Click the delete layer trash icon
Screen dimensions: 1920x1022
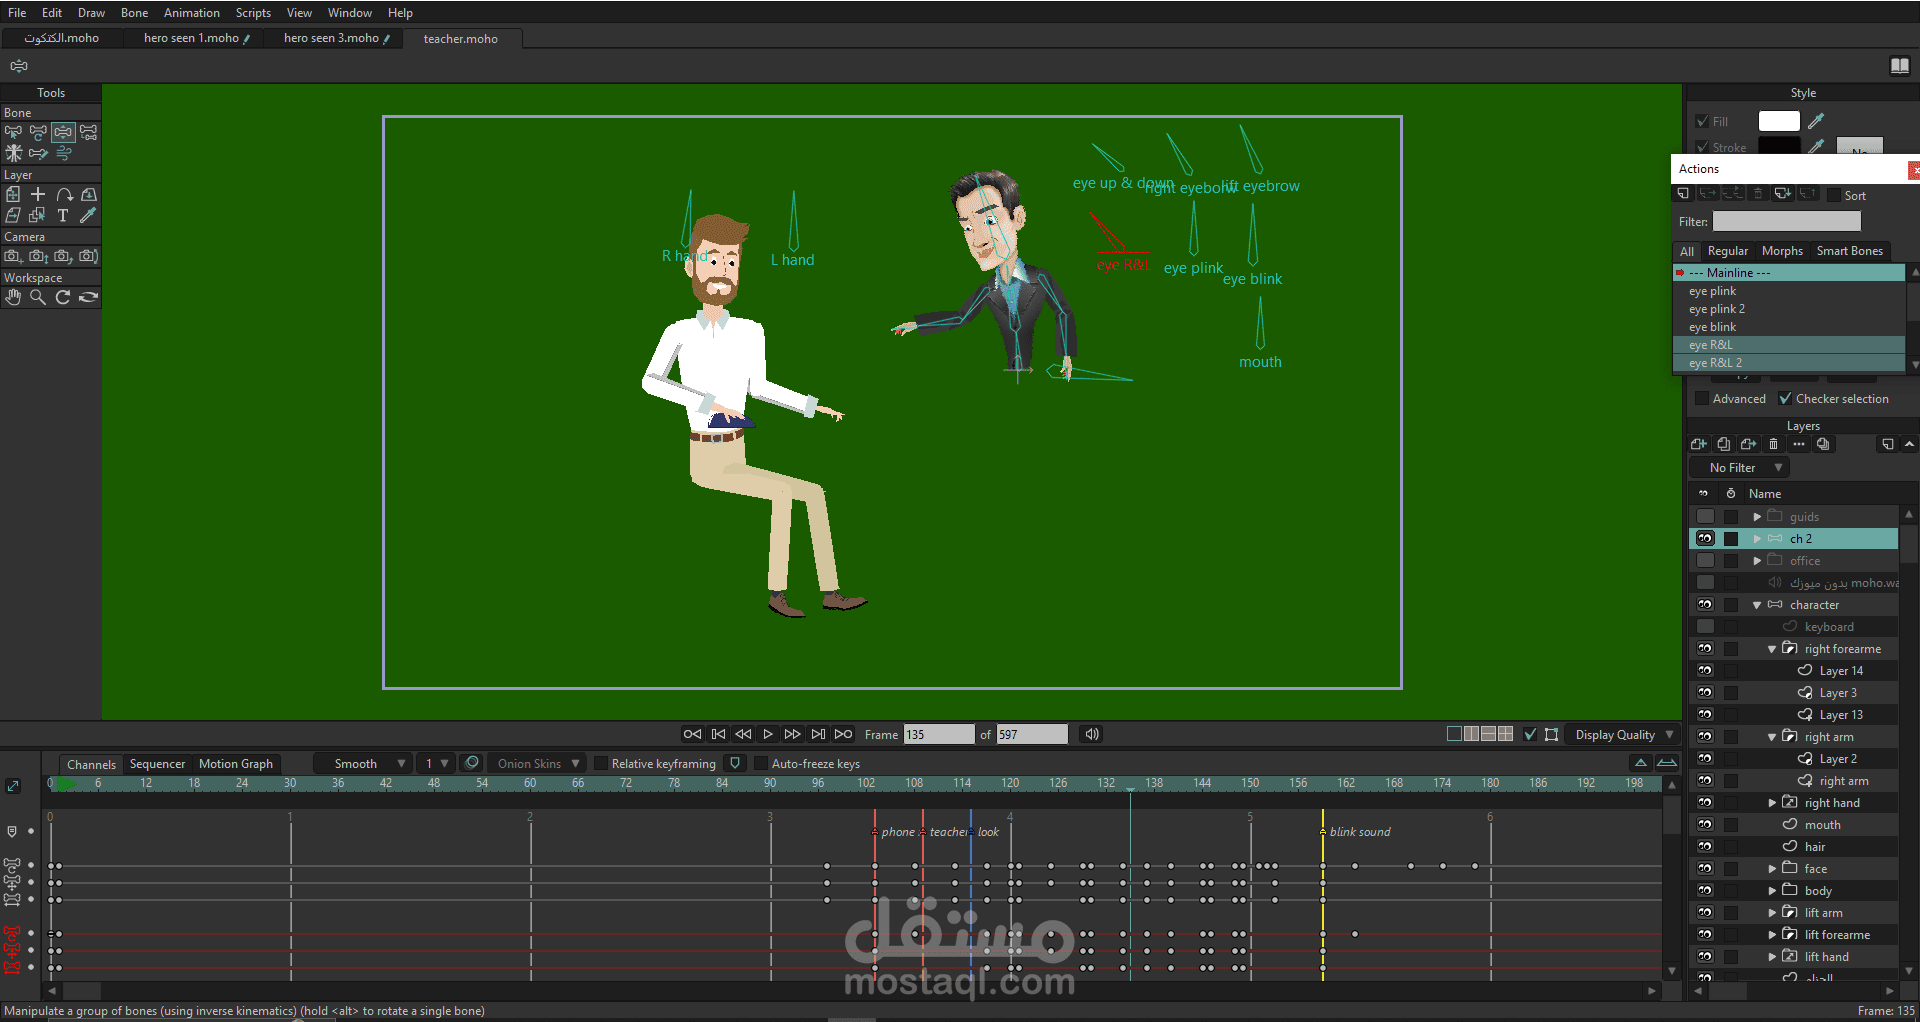coord(1774,444)
